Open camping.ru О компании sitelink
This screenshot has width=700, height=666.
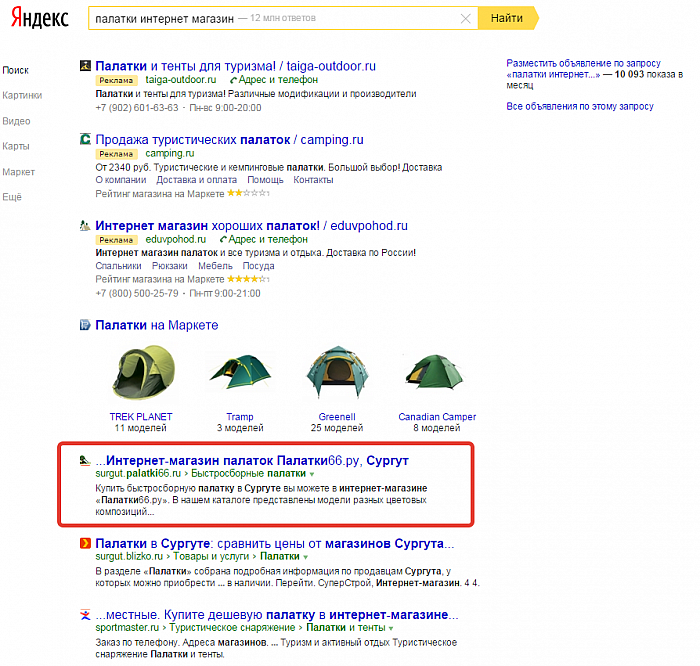[121, 180]
